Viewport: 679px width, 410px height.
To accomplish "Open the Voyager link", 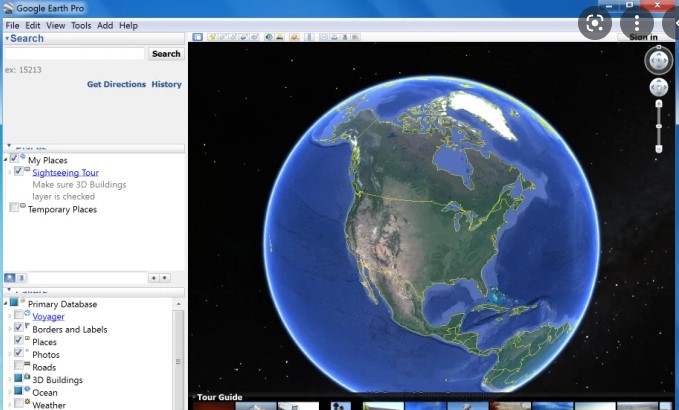I will [48, 316].
